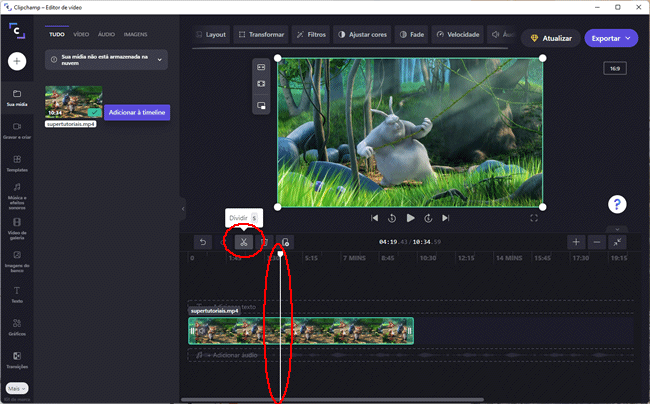Open the help question mark button
The height and width of the screenshot is (404, 650).
click(617, 204)
